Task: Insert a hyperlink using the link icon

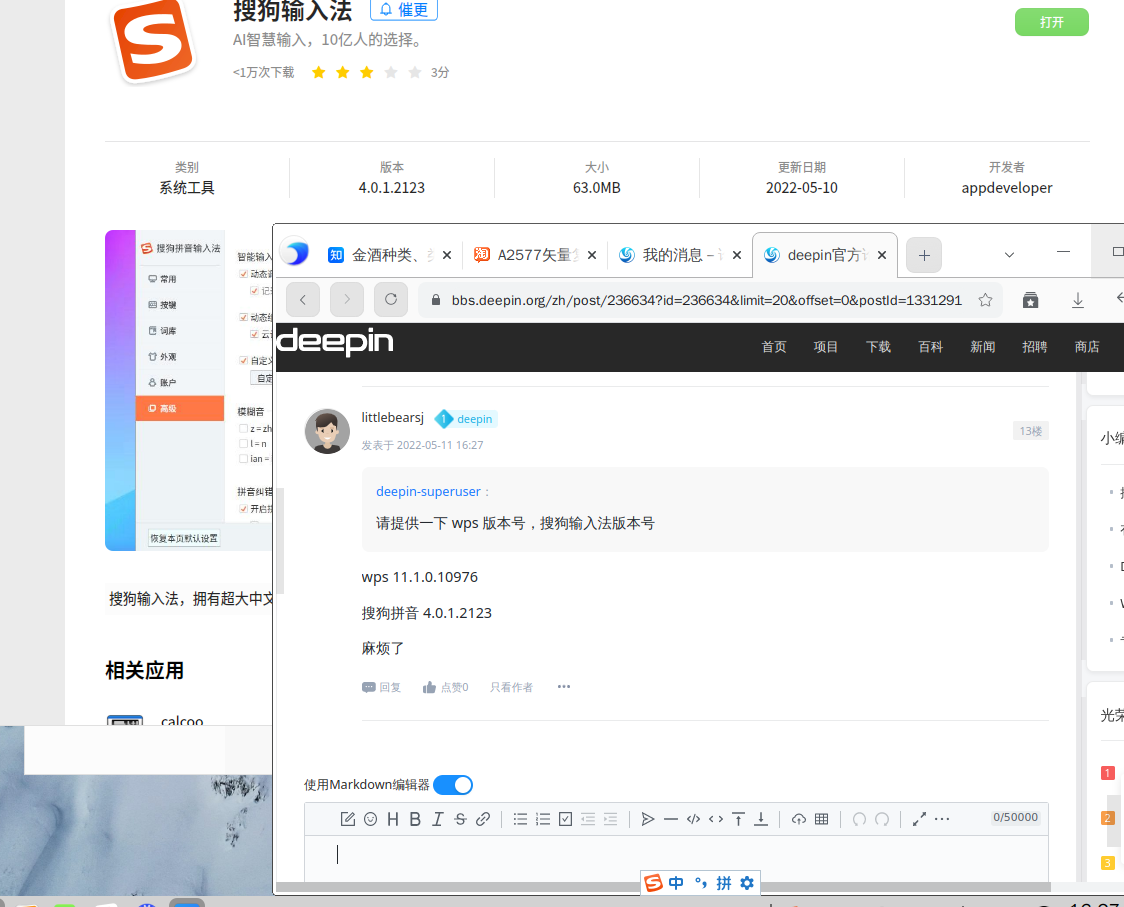Action: [482, 819]
